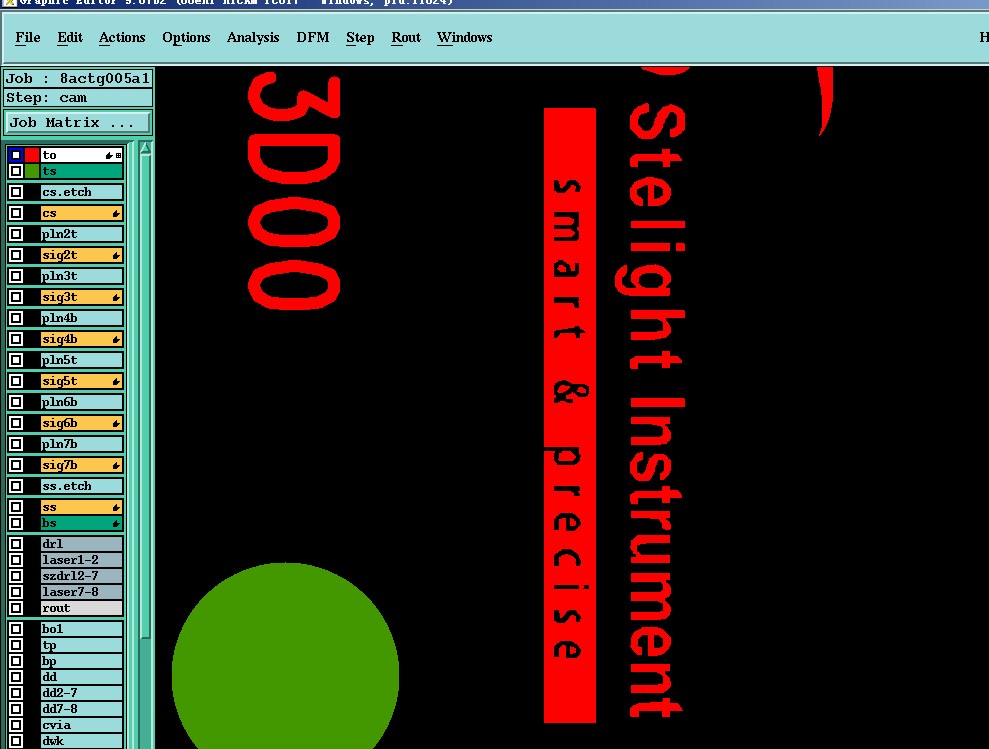Open the Actions menu

[x=122, y=38]
